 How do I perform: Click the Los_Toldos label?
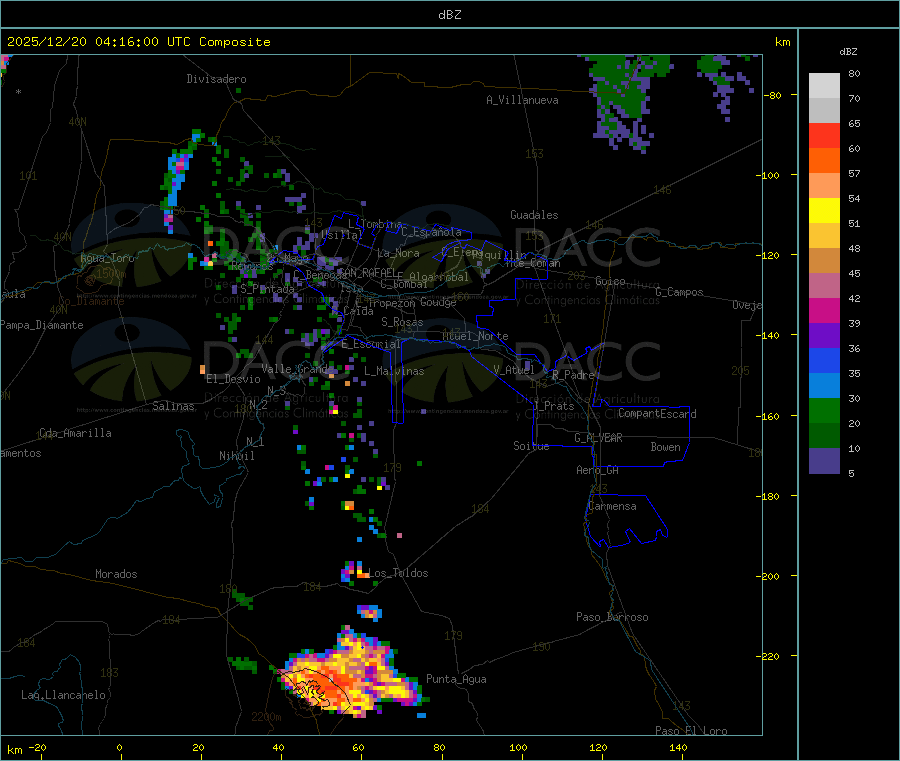pos(398,573)
